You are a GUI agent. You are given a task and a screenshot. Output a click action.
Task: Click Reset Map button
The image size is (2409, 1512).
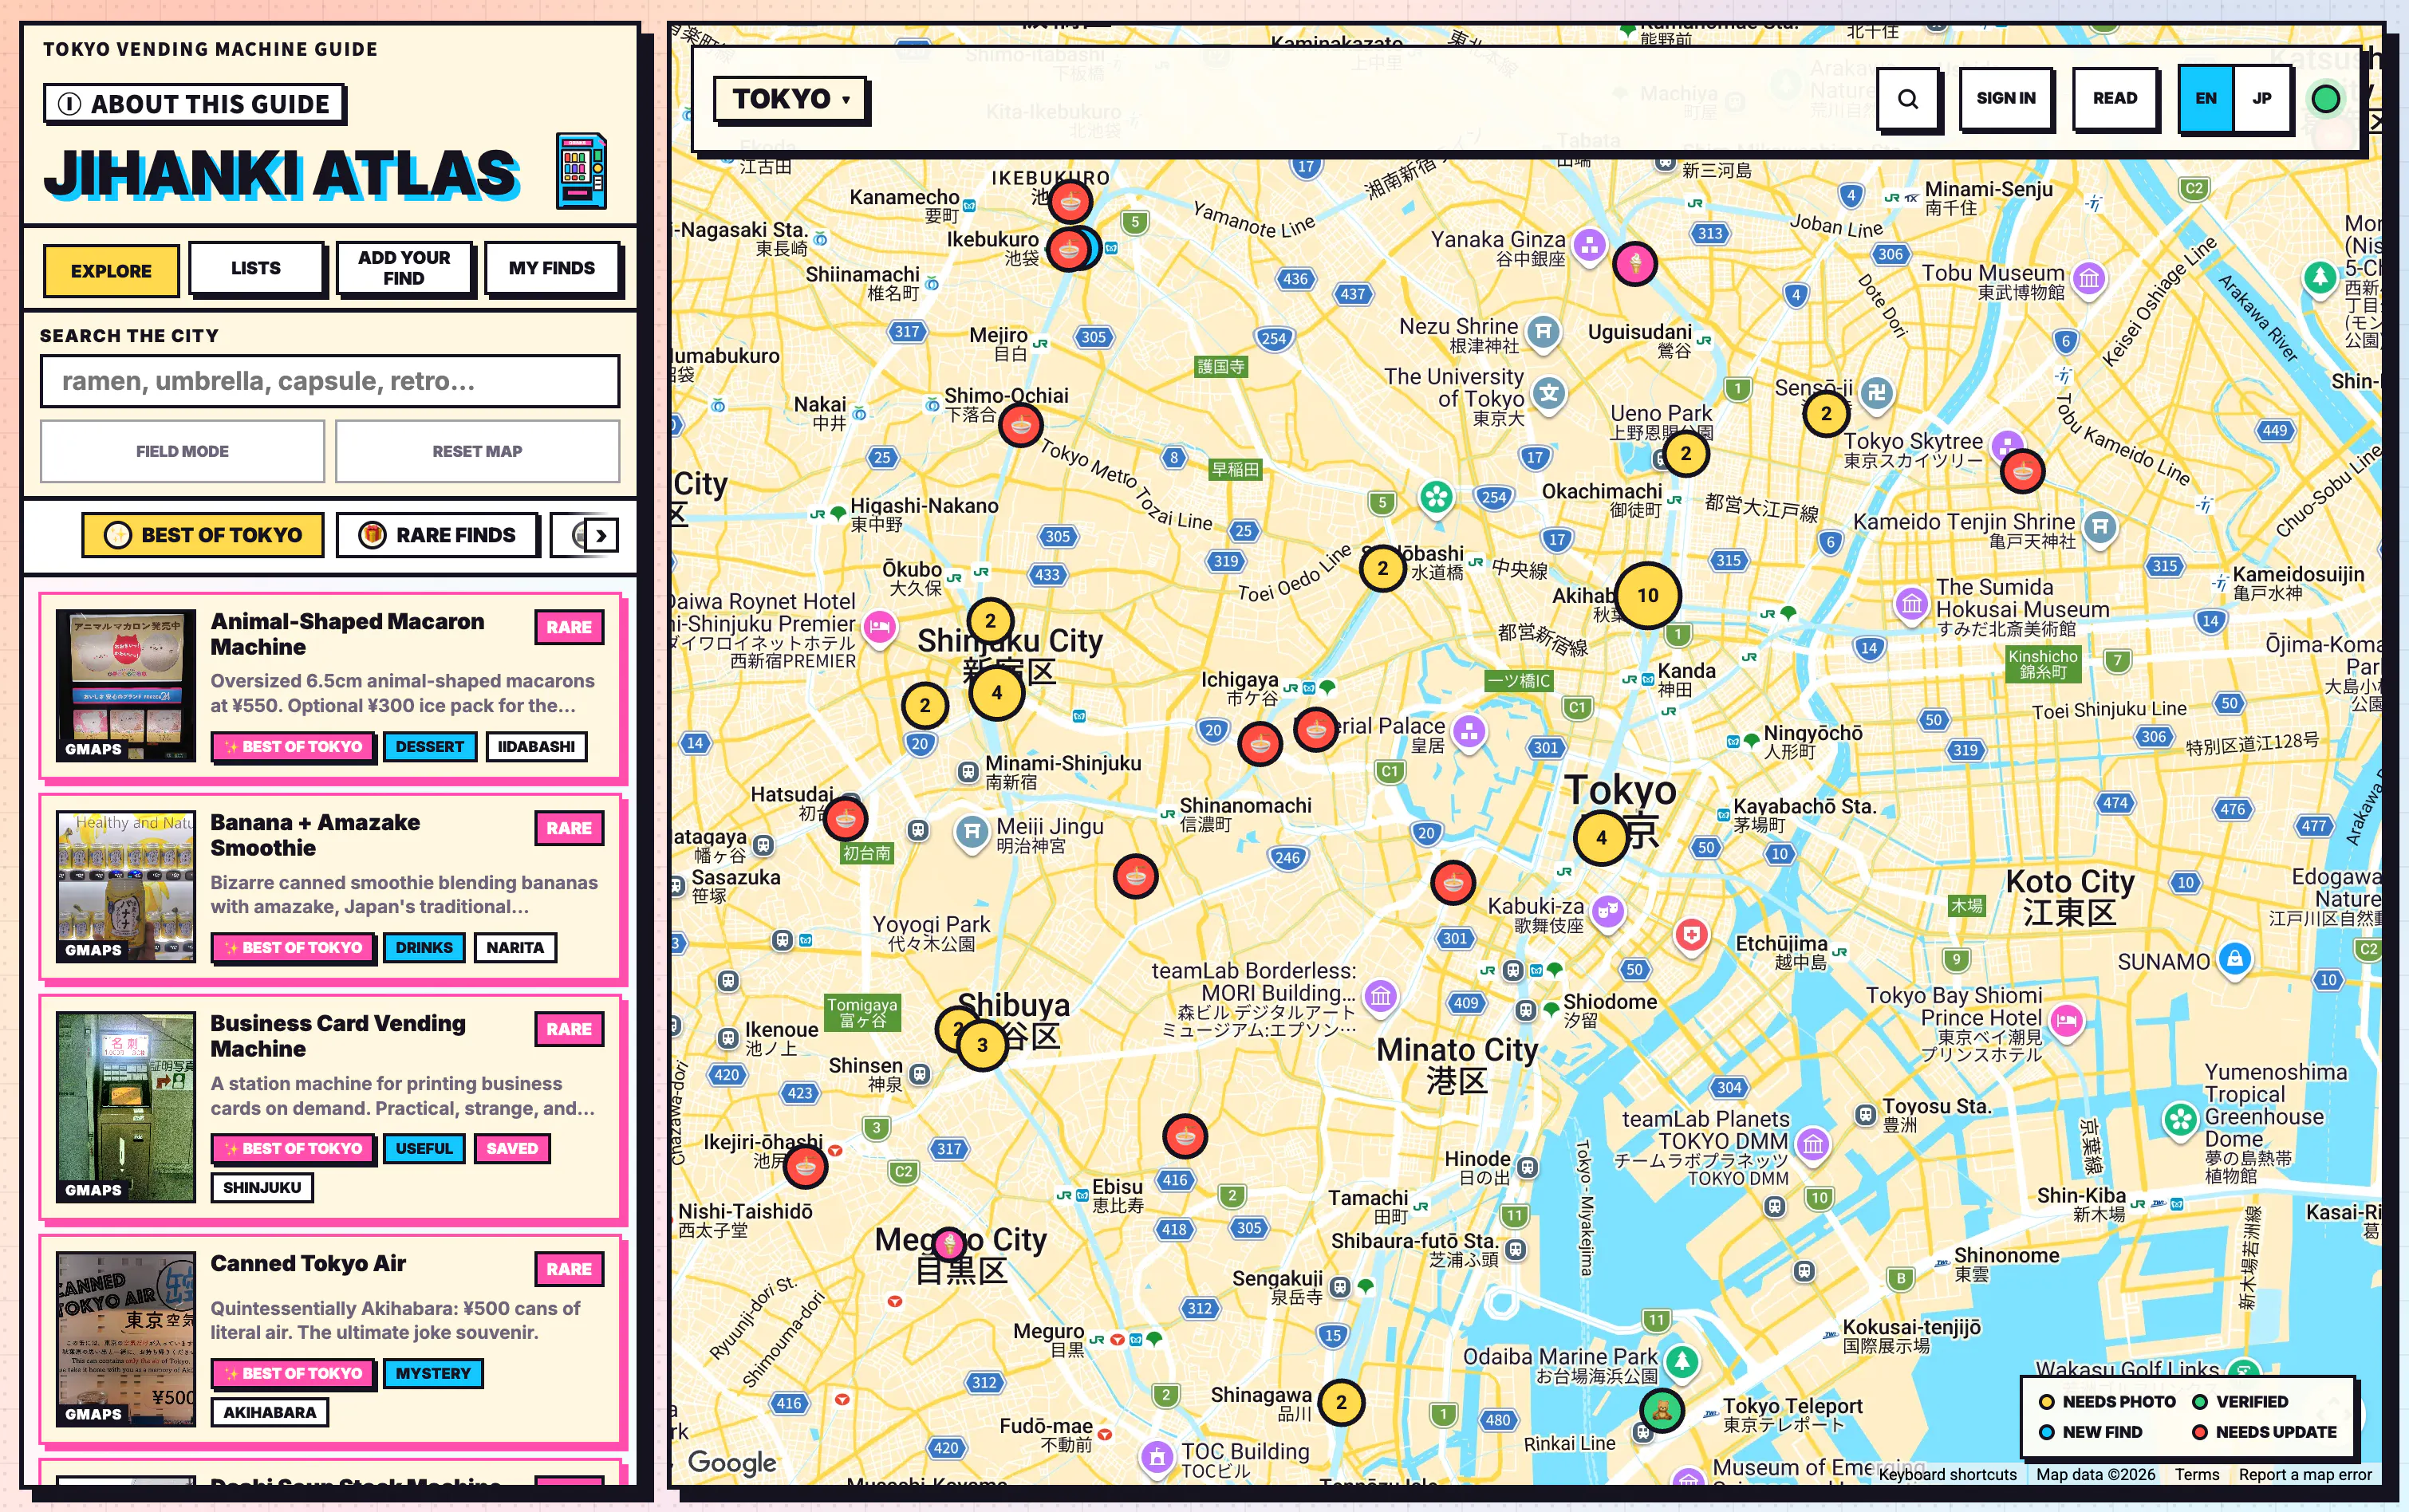click(477, 452)
